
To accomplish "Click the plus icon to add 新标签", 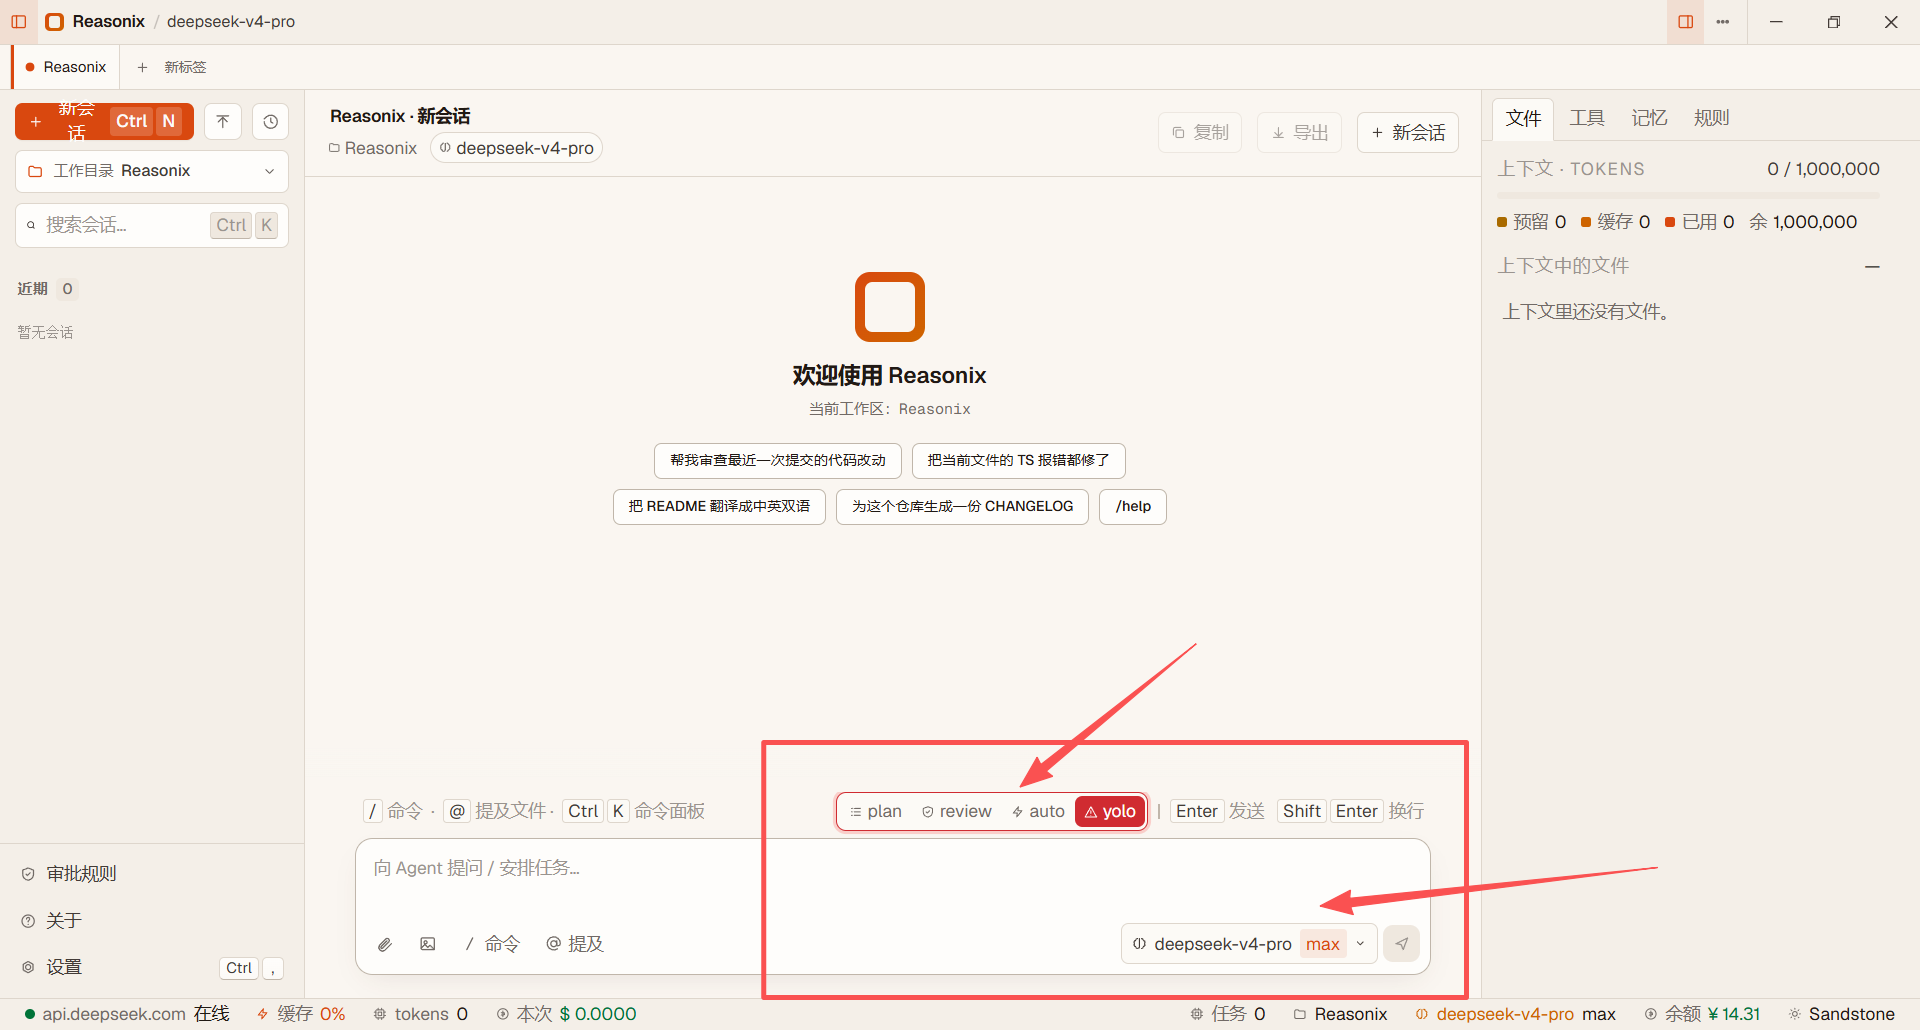I will (142, 67).
